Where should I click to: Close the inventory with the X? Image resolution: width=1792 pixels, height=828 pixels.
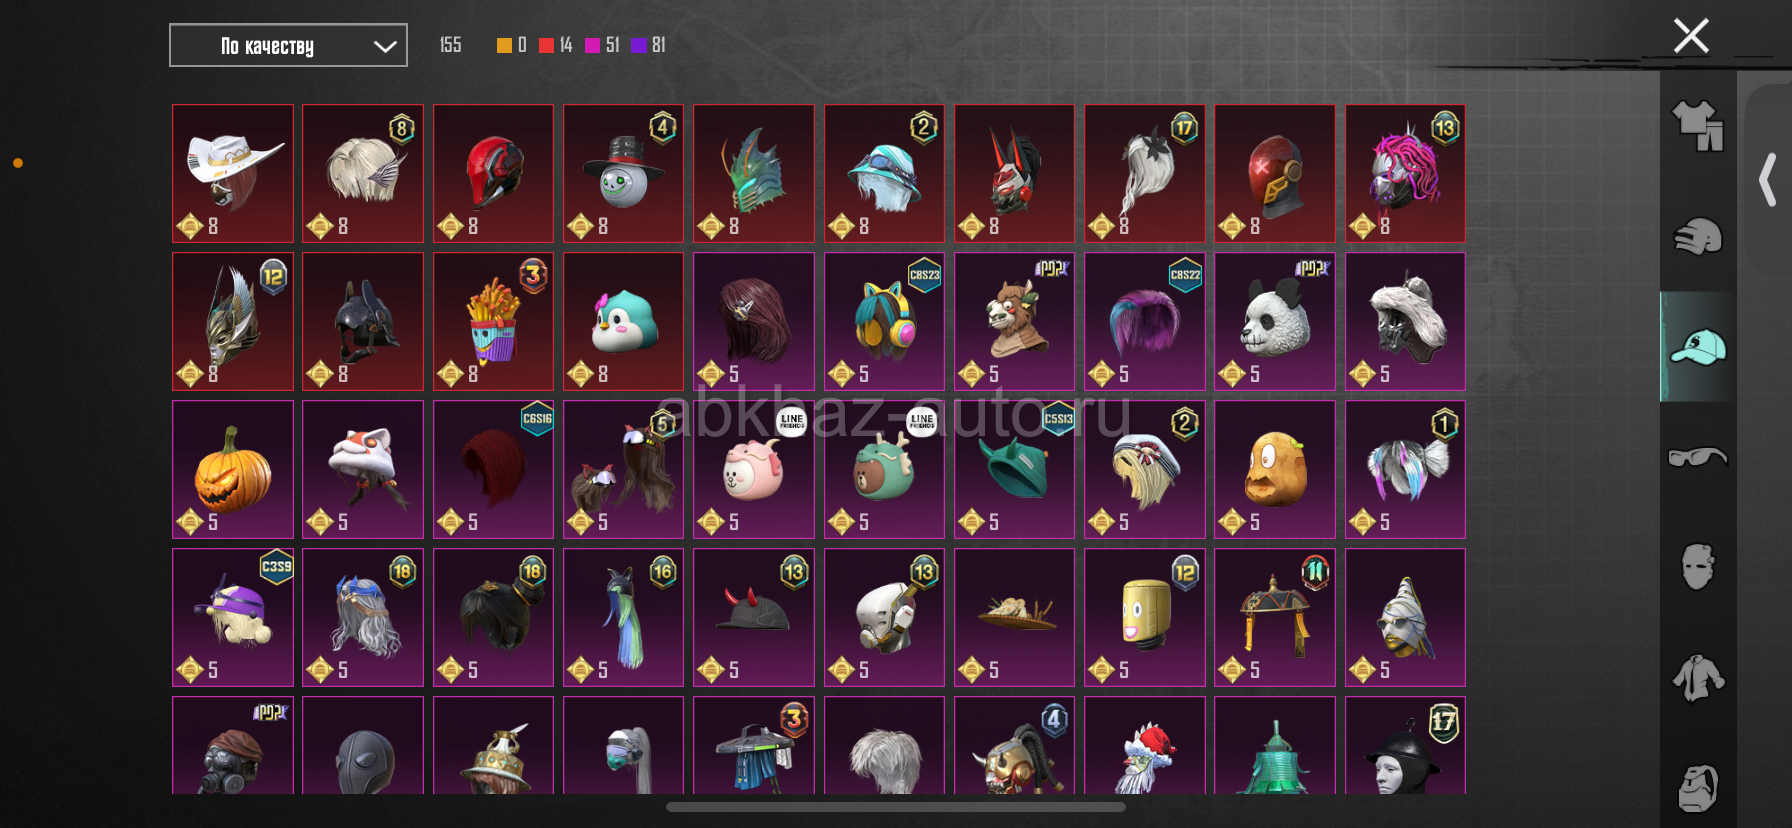[1691, 36]
